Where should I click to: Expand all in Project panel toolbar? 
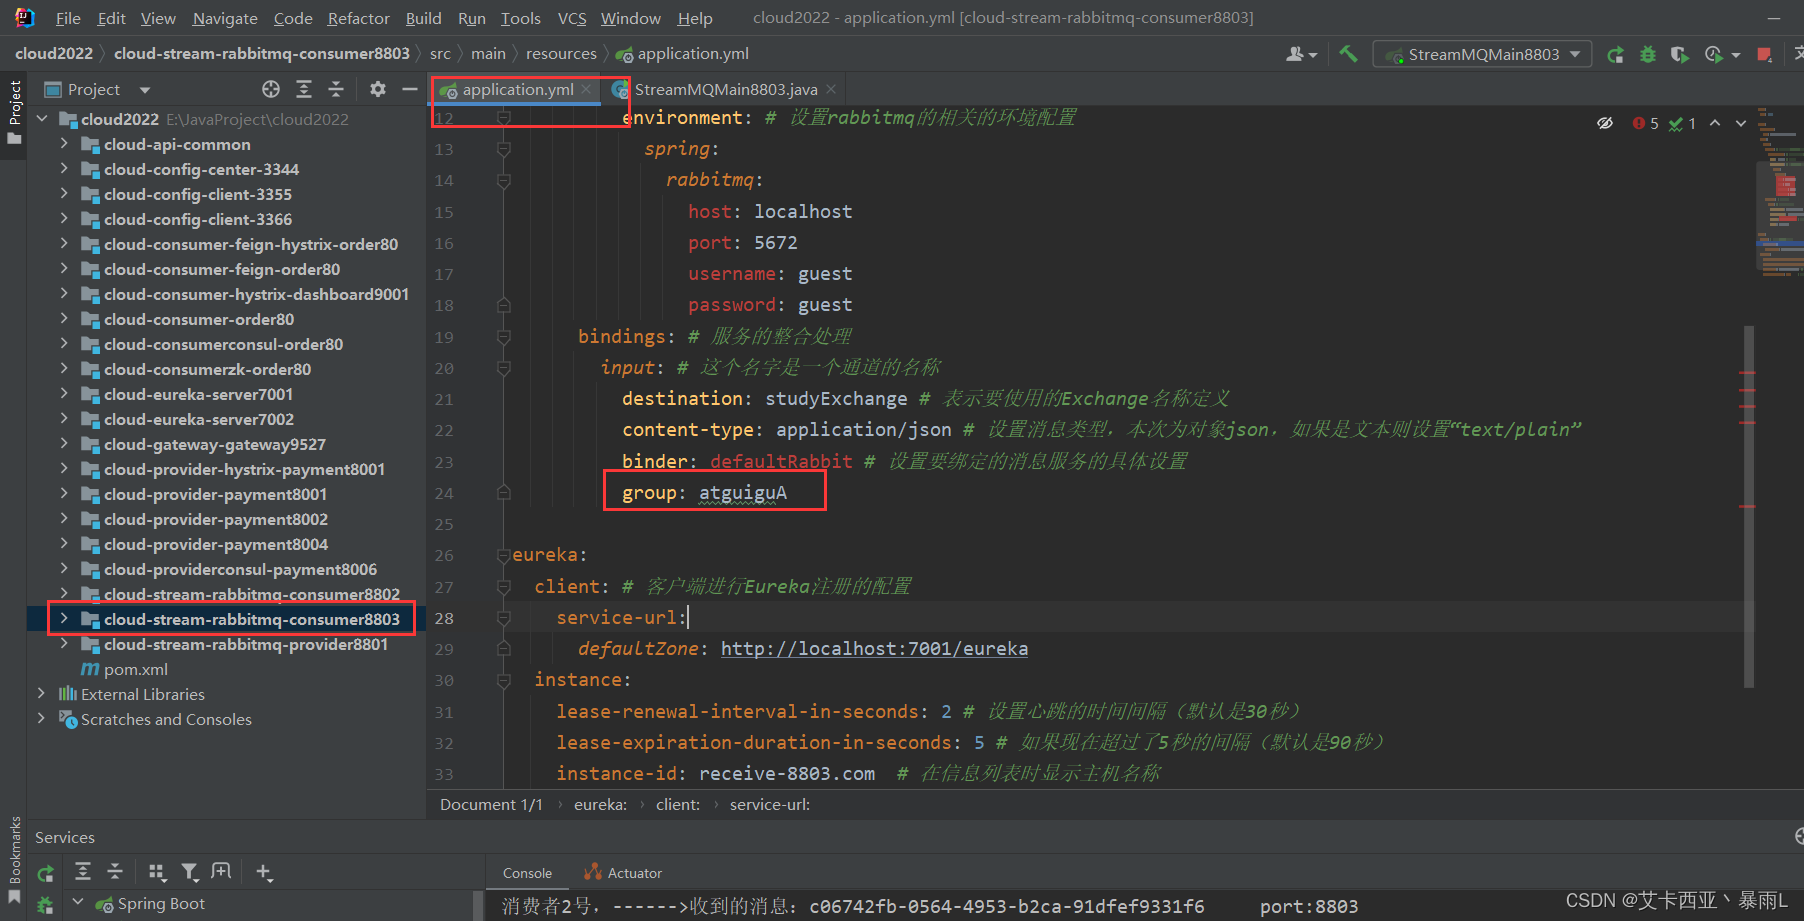[x=304, y=89]
